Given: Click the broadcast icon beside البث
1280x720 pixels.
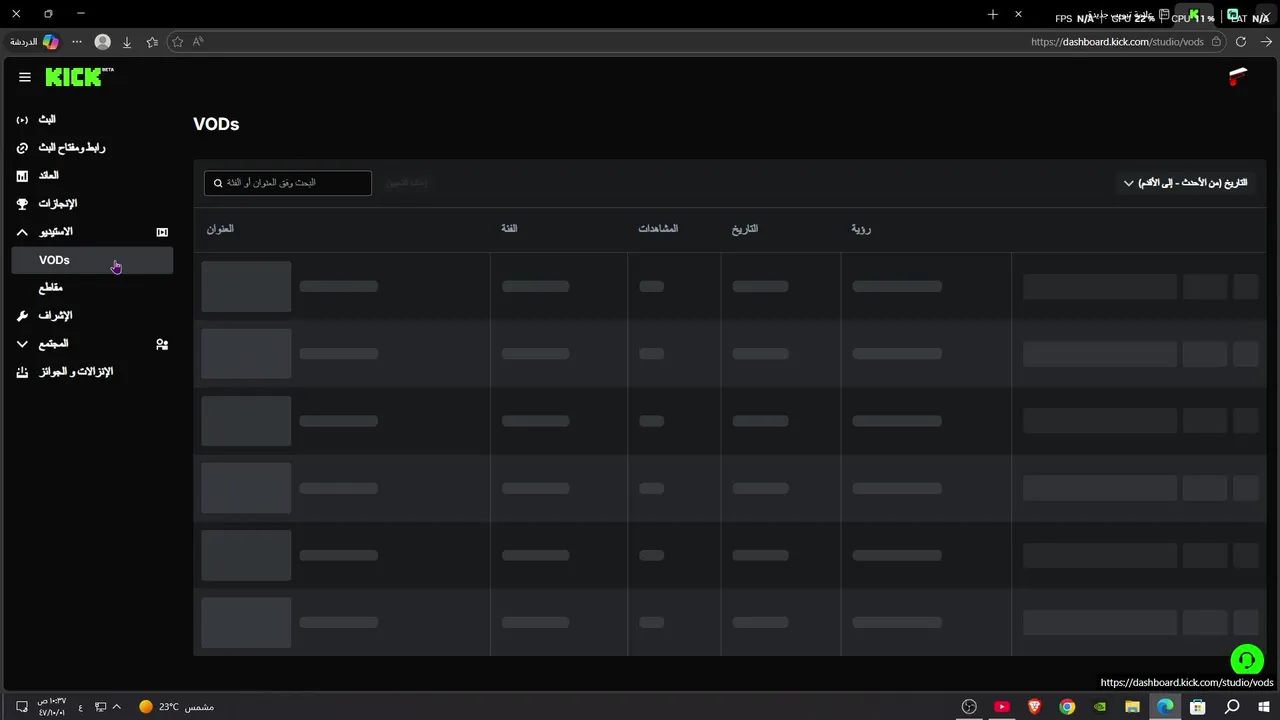Looking at the screenshot, I should 22,120.
